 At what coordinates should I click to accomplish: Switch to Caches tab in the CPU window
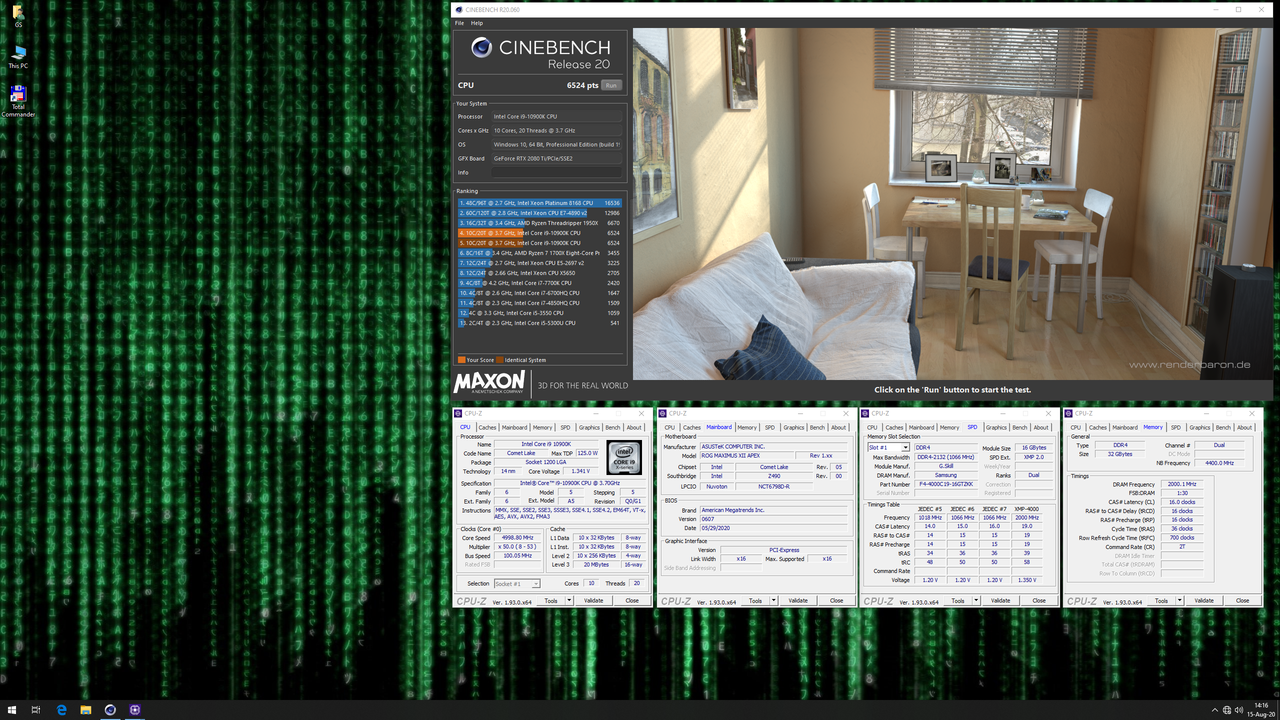(x=487, y=427)
